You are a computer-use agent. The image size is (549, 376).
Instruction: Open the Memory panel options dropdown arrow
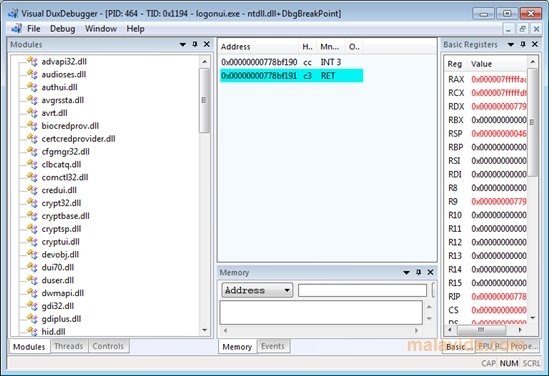[x=406, y=272]
